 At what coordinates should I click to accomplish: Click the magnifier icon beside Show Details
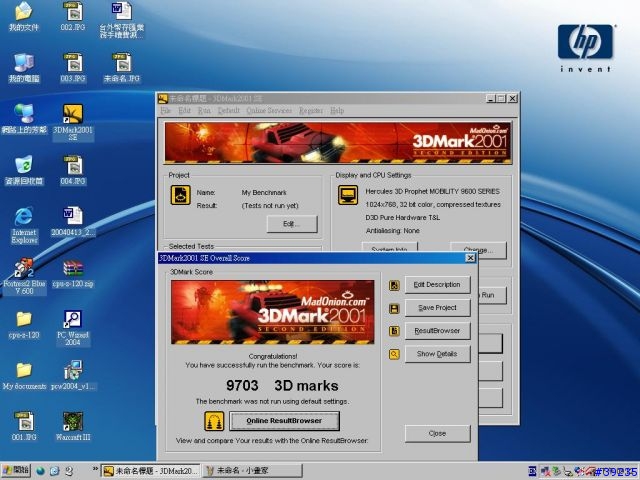(394, 354)
